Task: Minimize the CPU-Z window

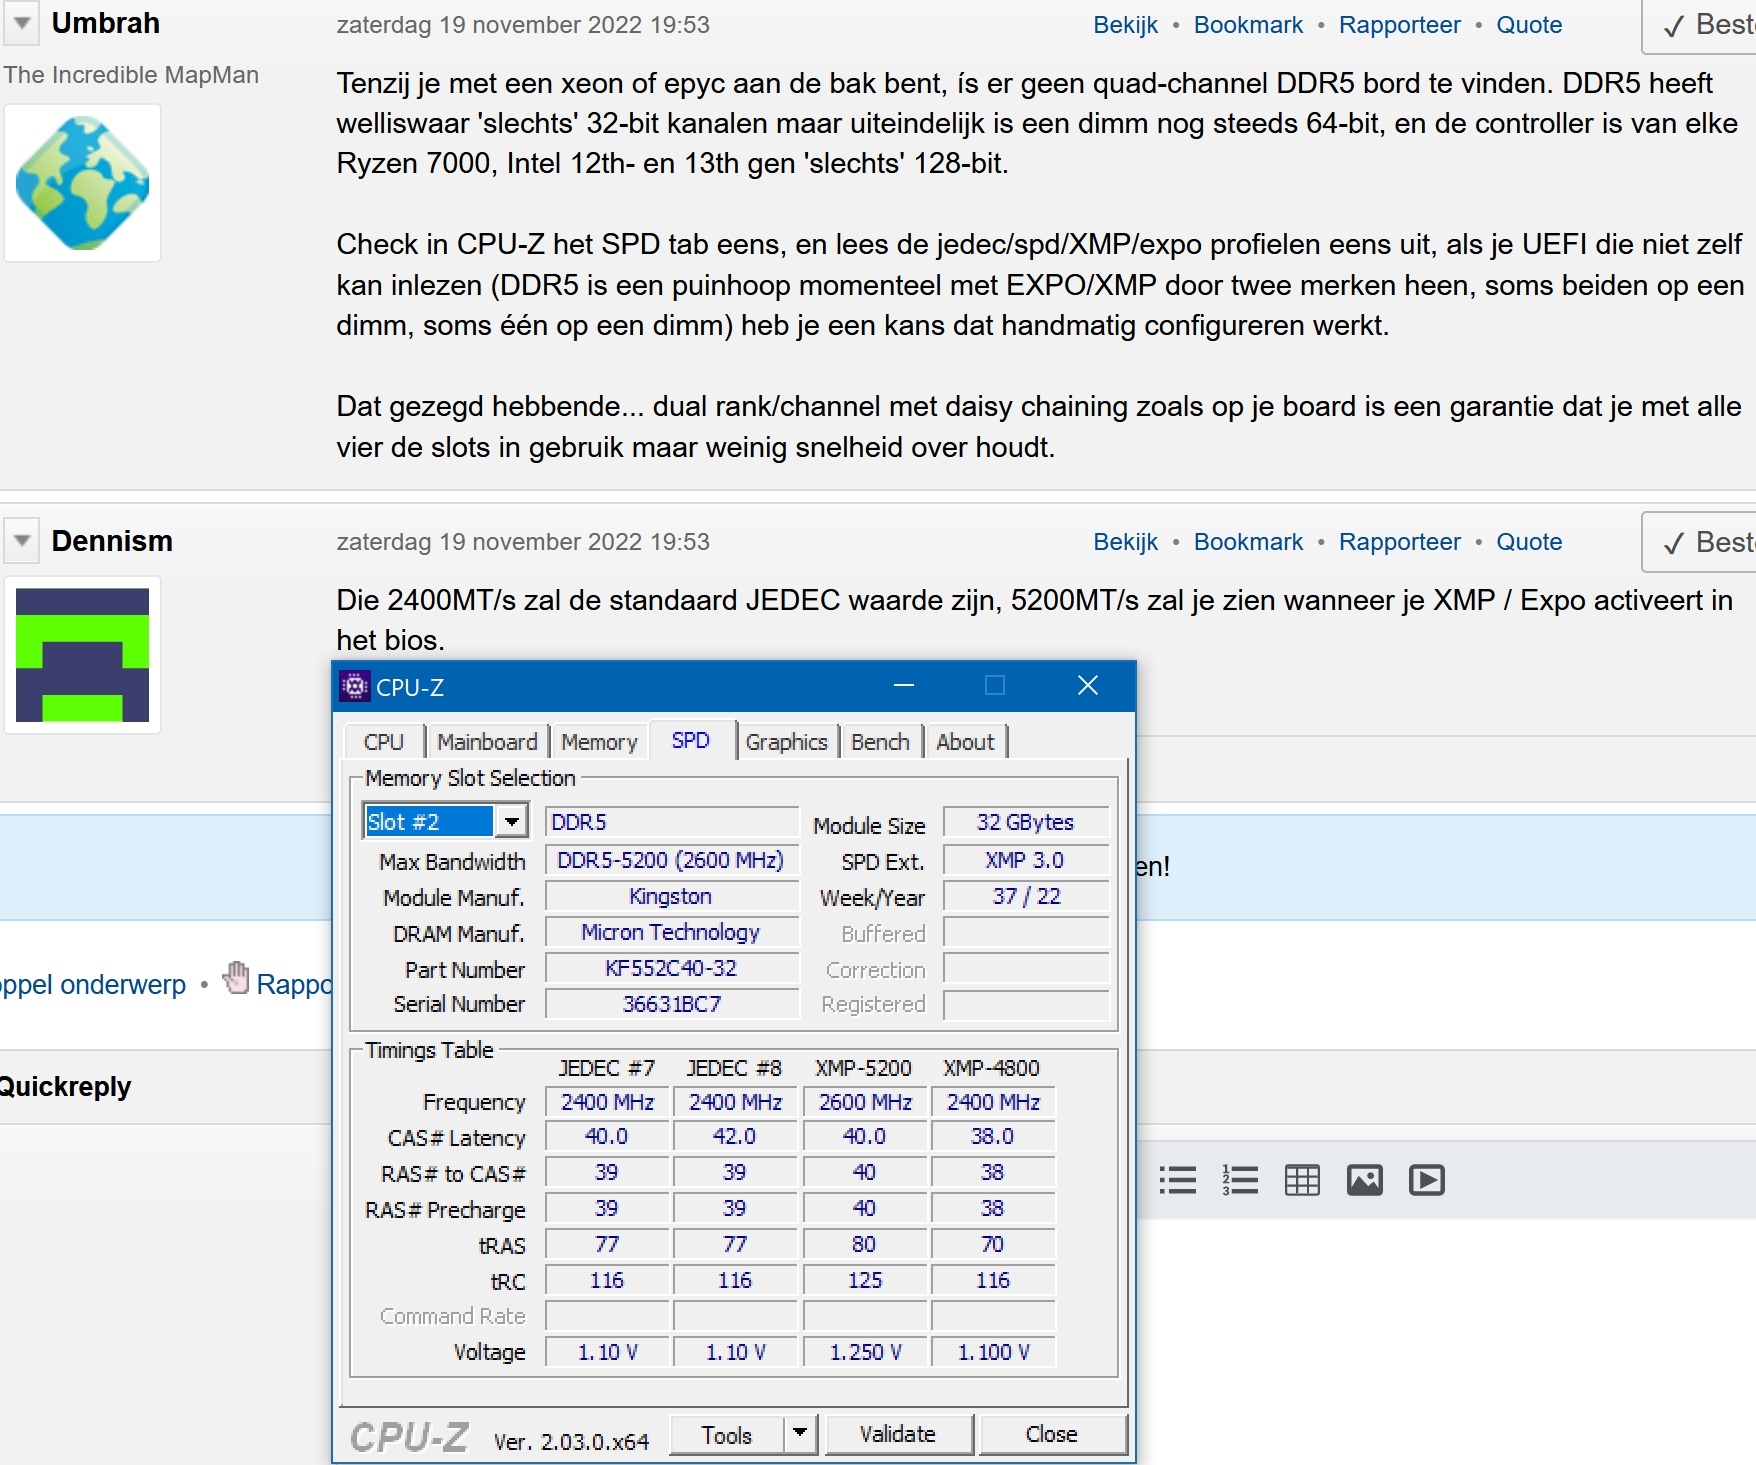Action: point(904,685)
